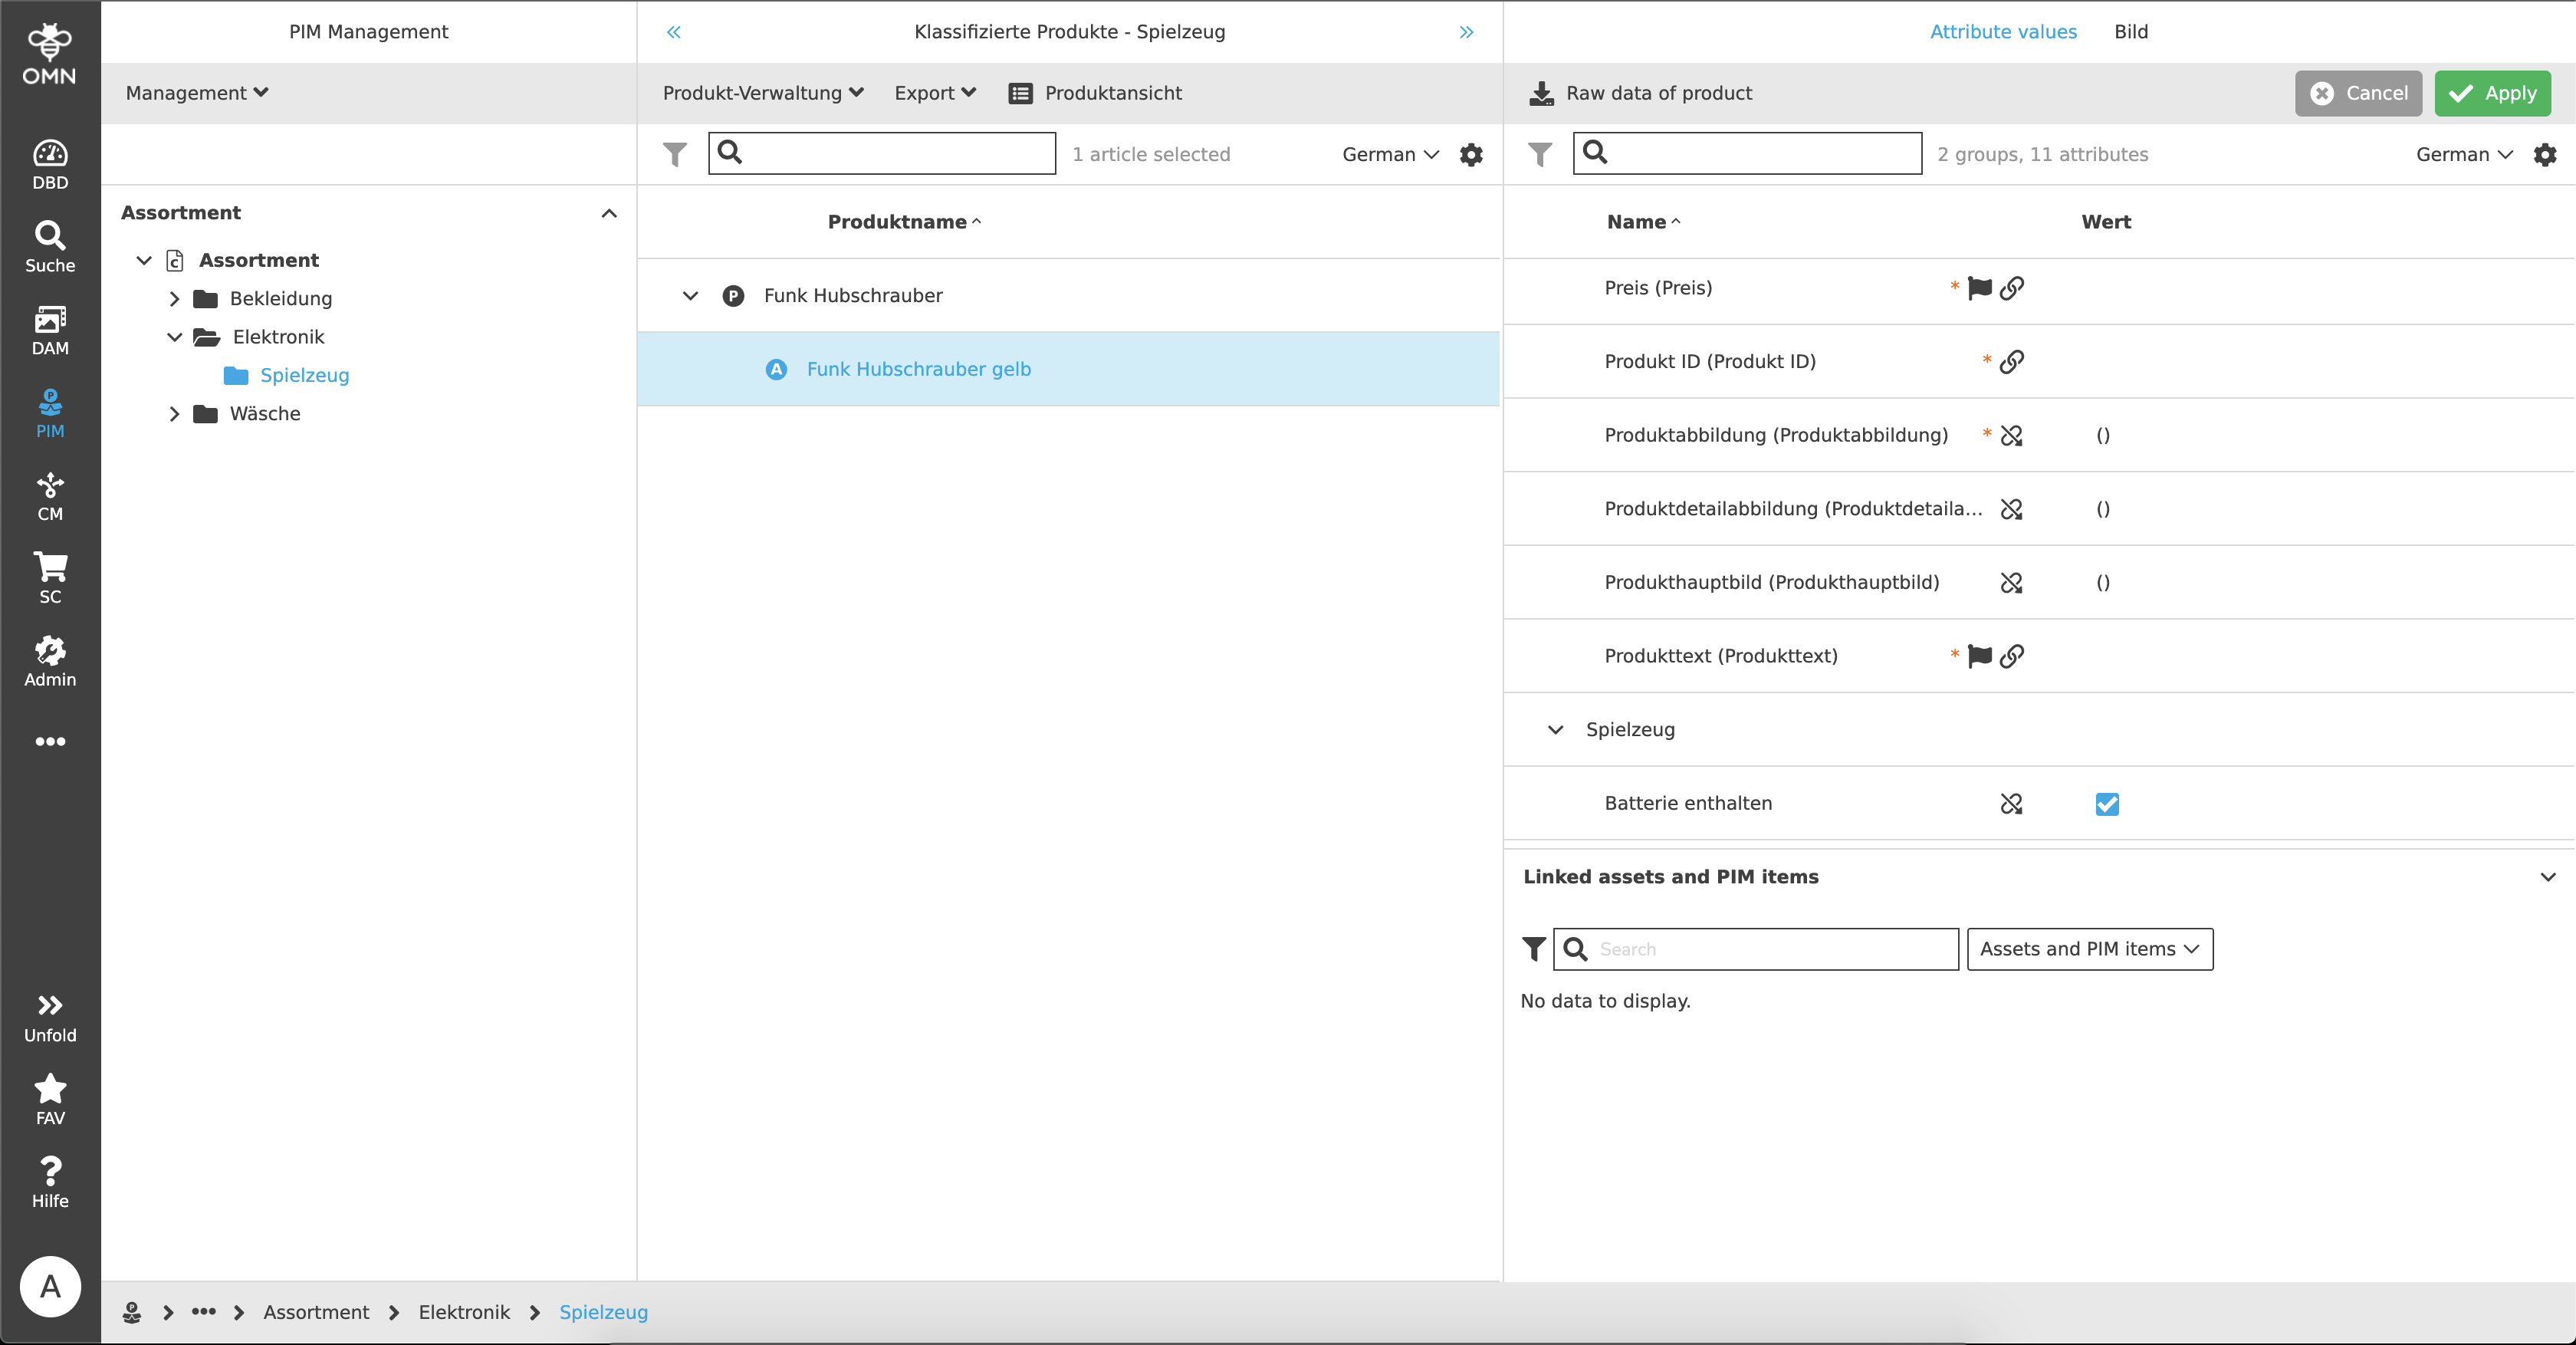The width and height of the screenshot is (2576, 1345).
Task: Switch to the Bild tab
Action: (x=2131, y=31)
